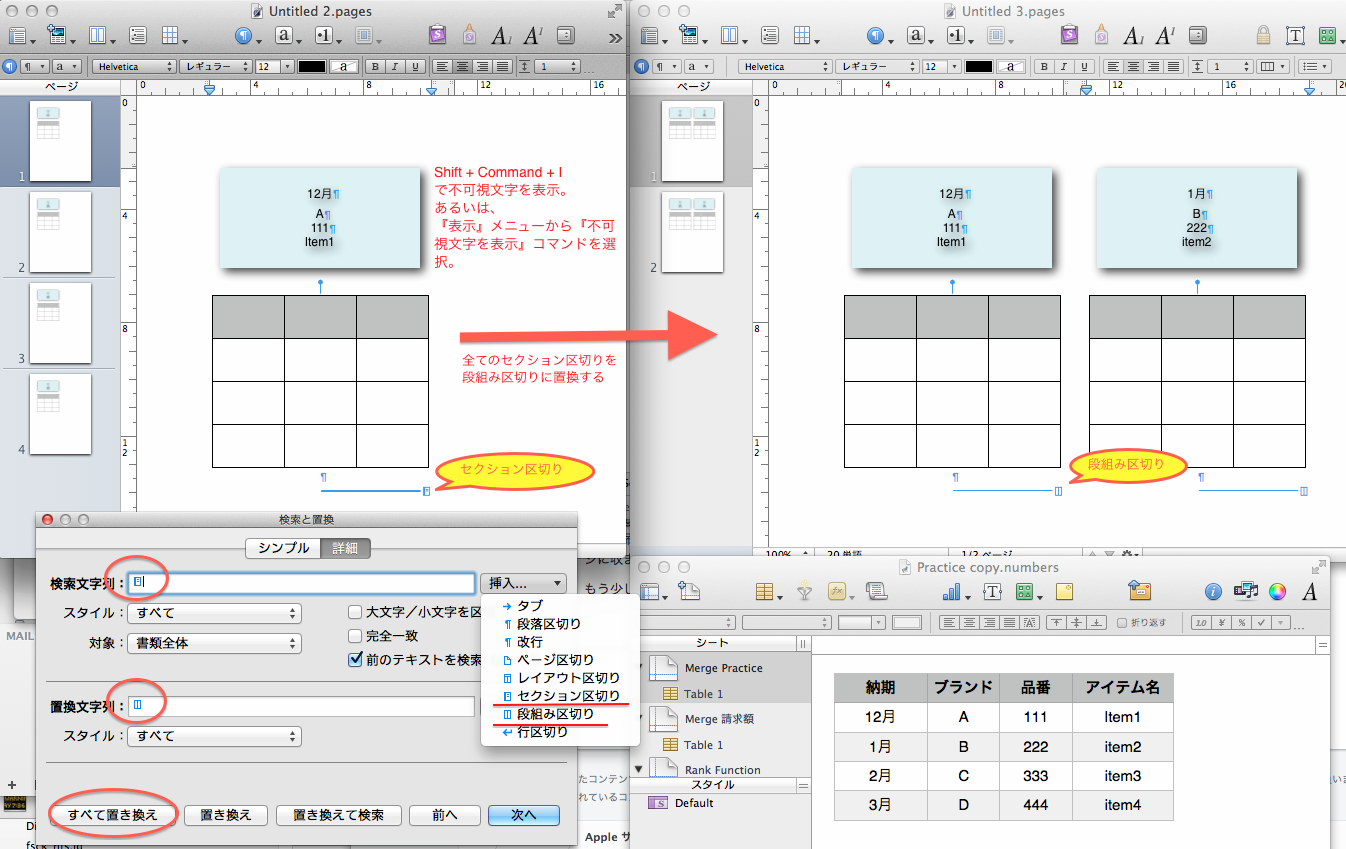Screen dimensions: 1346x849
Task: Click the Inspector icon in Numbers toolbar
Action: pyautogui.click(x=1213, y=592)
